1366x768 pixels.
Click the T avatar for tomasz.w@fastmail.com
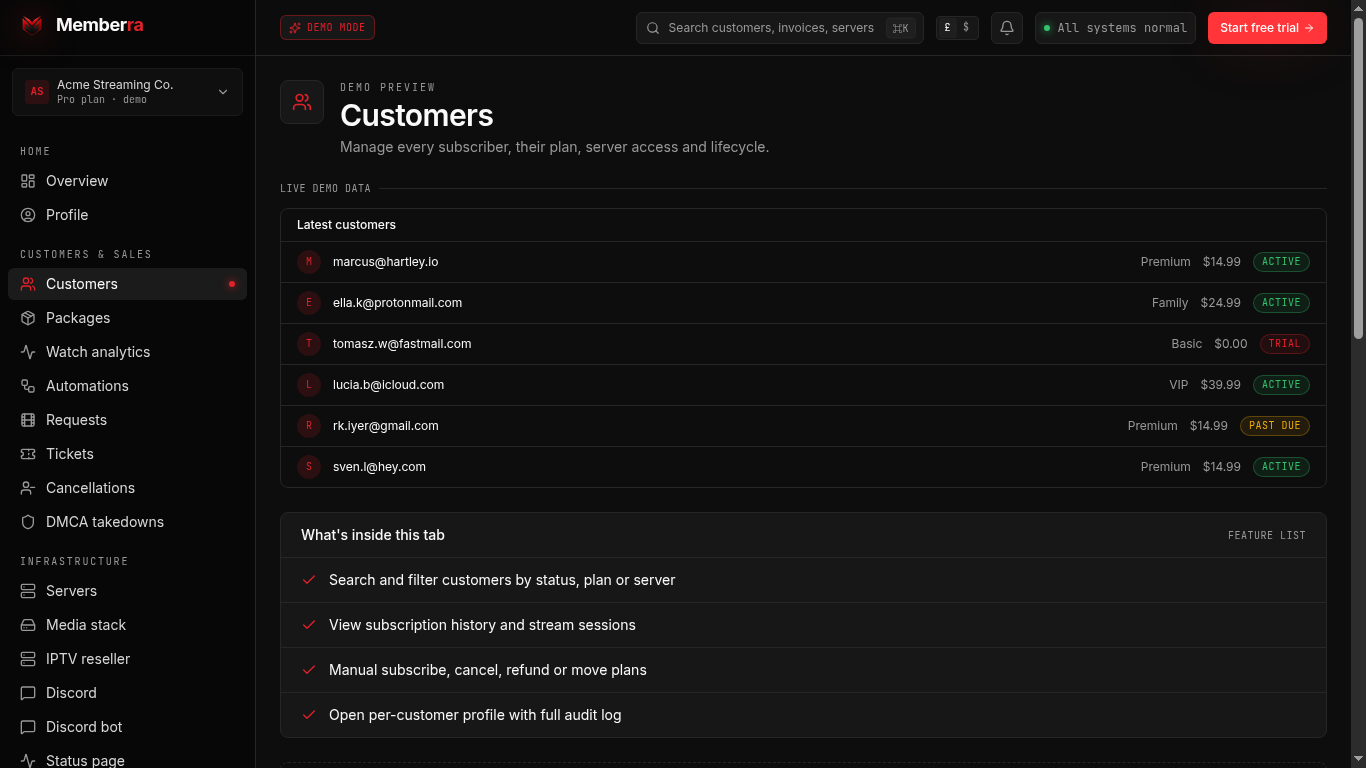pos(309,344)
